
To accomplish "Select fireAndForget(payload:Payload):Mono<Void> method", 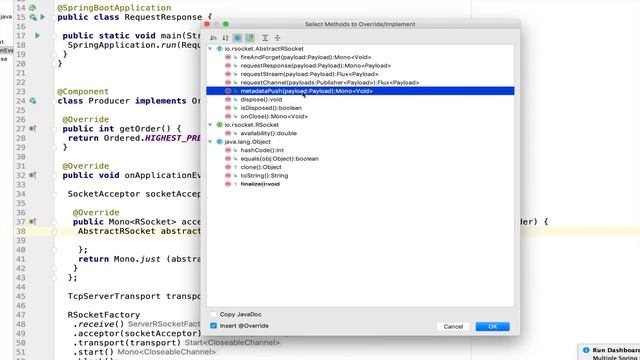I will pos(306,57).
